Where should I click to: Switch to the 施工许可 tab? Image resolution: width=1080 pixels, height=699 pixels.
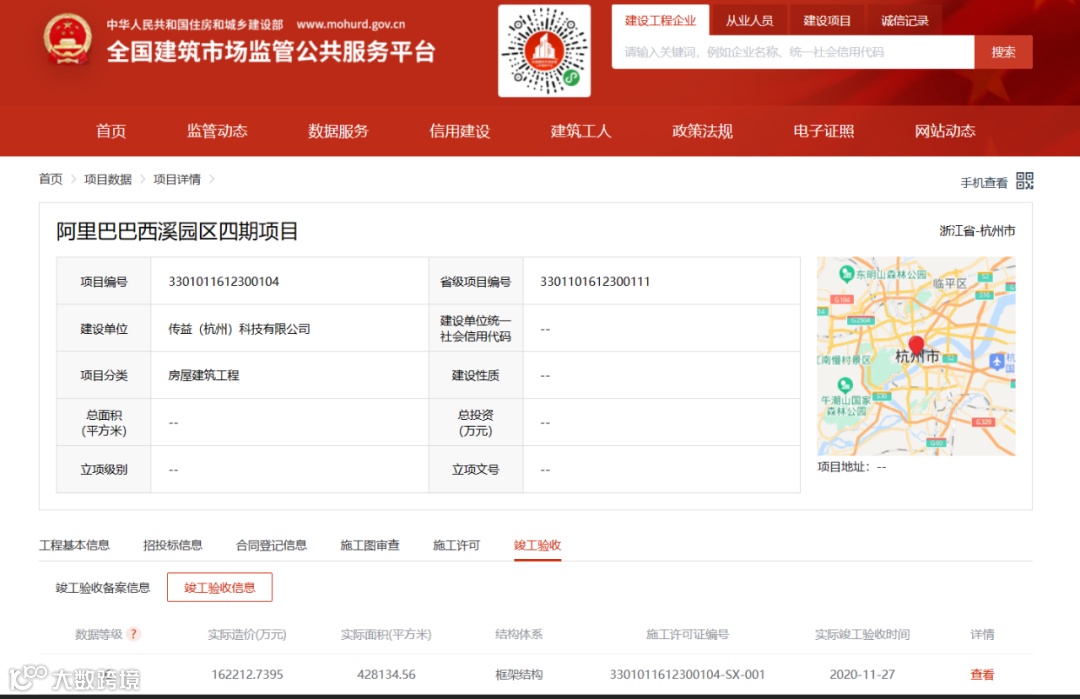point(456,545)
